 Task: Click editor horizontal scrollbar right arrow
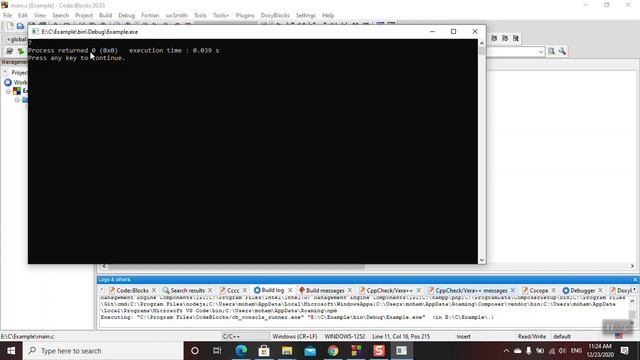632,266
